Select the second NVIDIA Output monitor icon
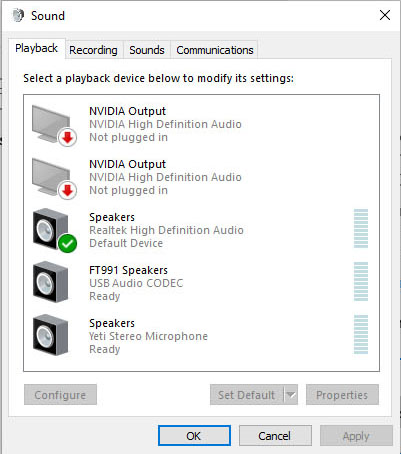This screenshot has width=401, height=454. (x=54, y=178)
